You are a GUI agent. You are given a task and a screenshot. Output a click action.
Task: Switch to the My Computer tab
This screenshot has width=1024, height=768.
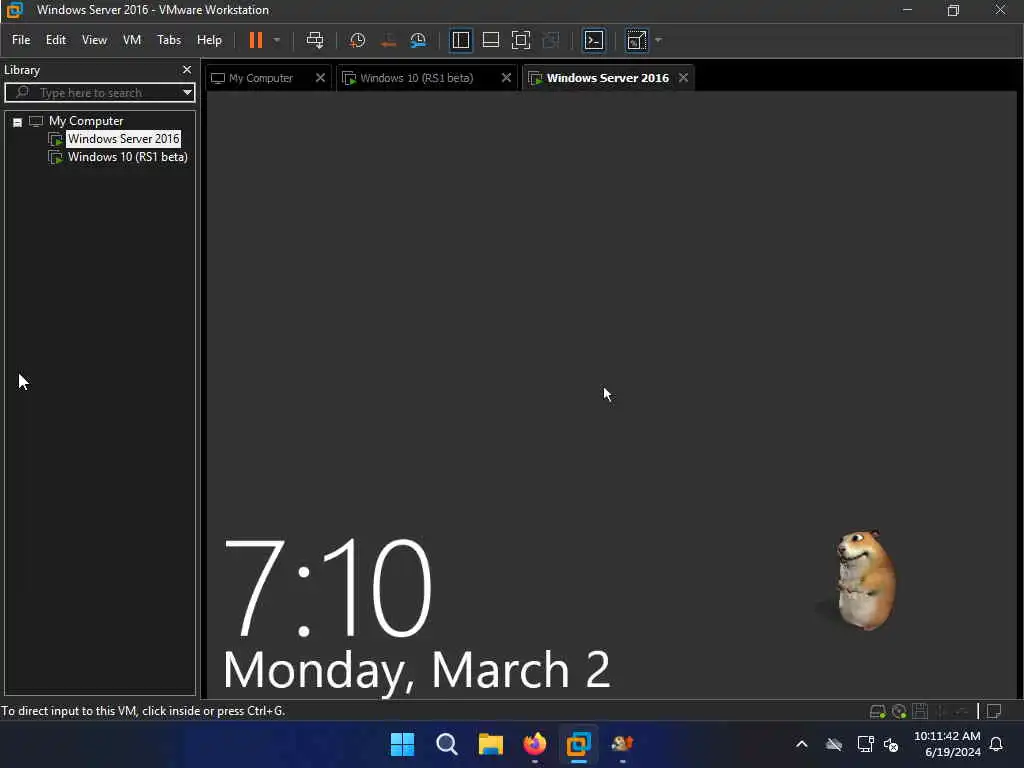(261, 78)
